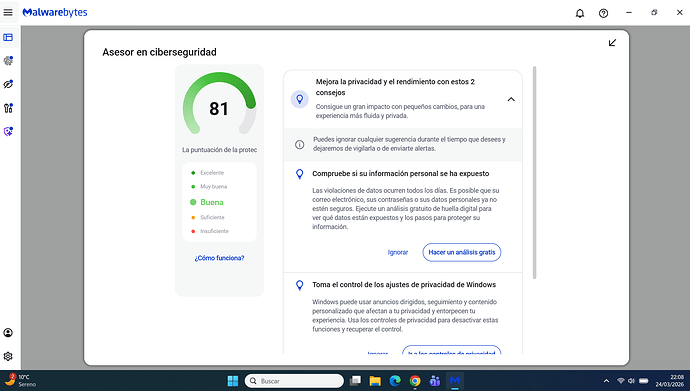Open the weather widget showing 10°C

pos(20,380)
